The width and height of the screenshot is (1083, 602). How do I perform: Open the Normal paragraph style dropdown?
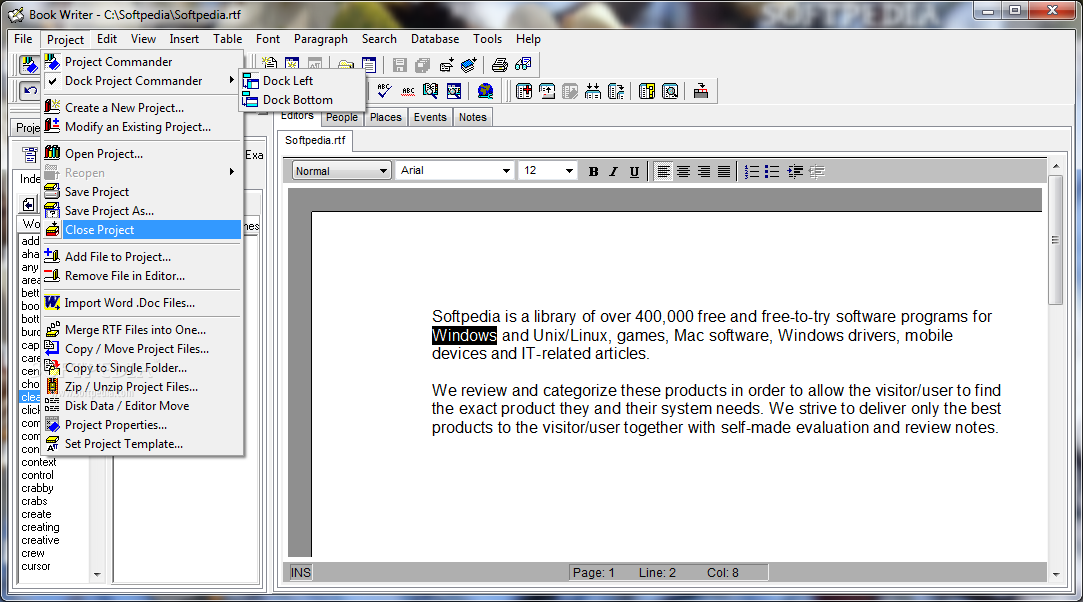pos(342,171)
